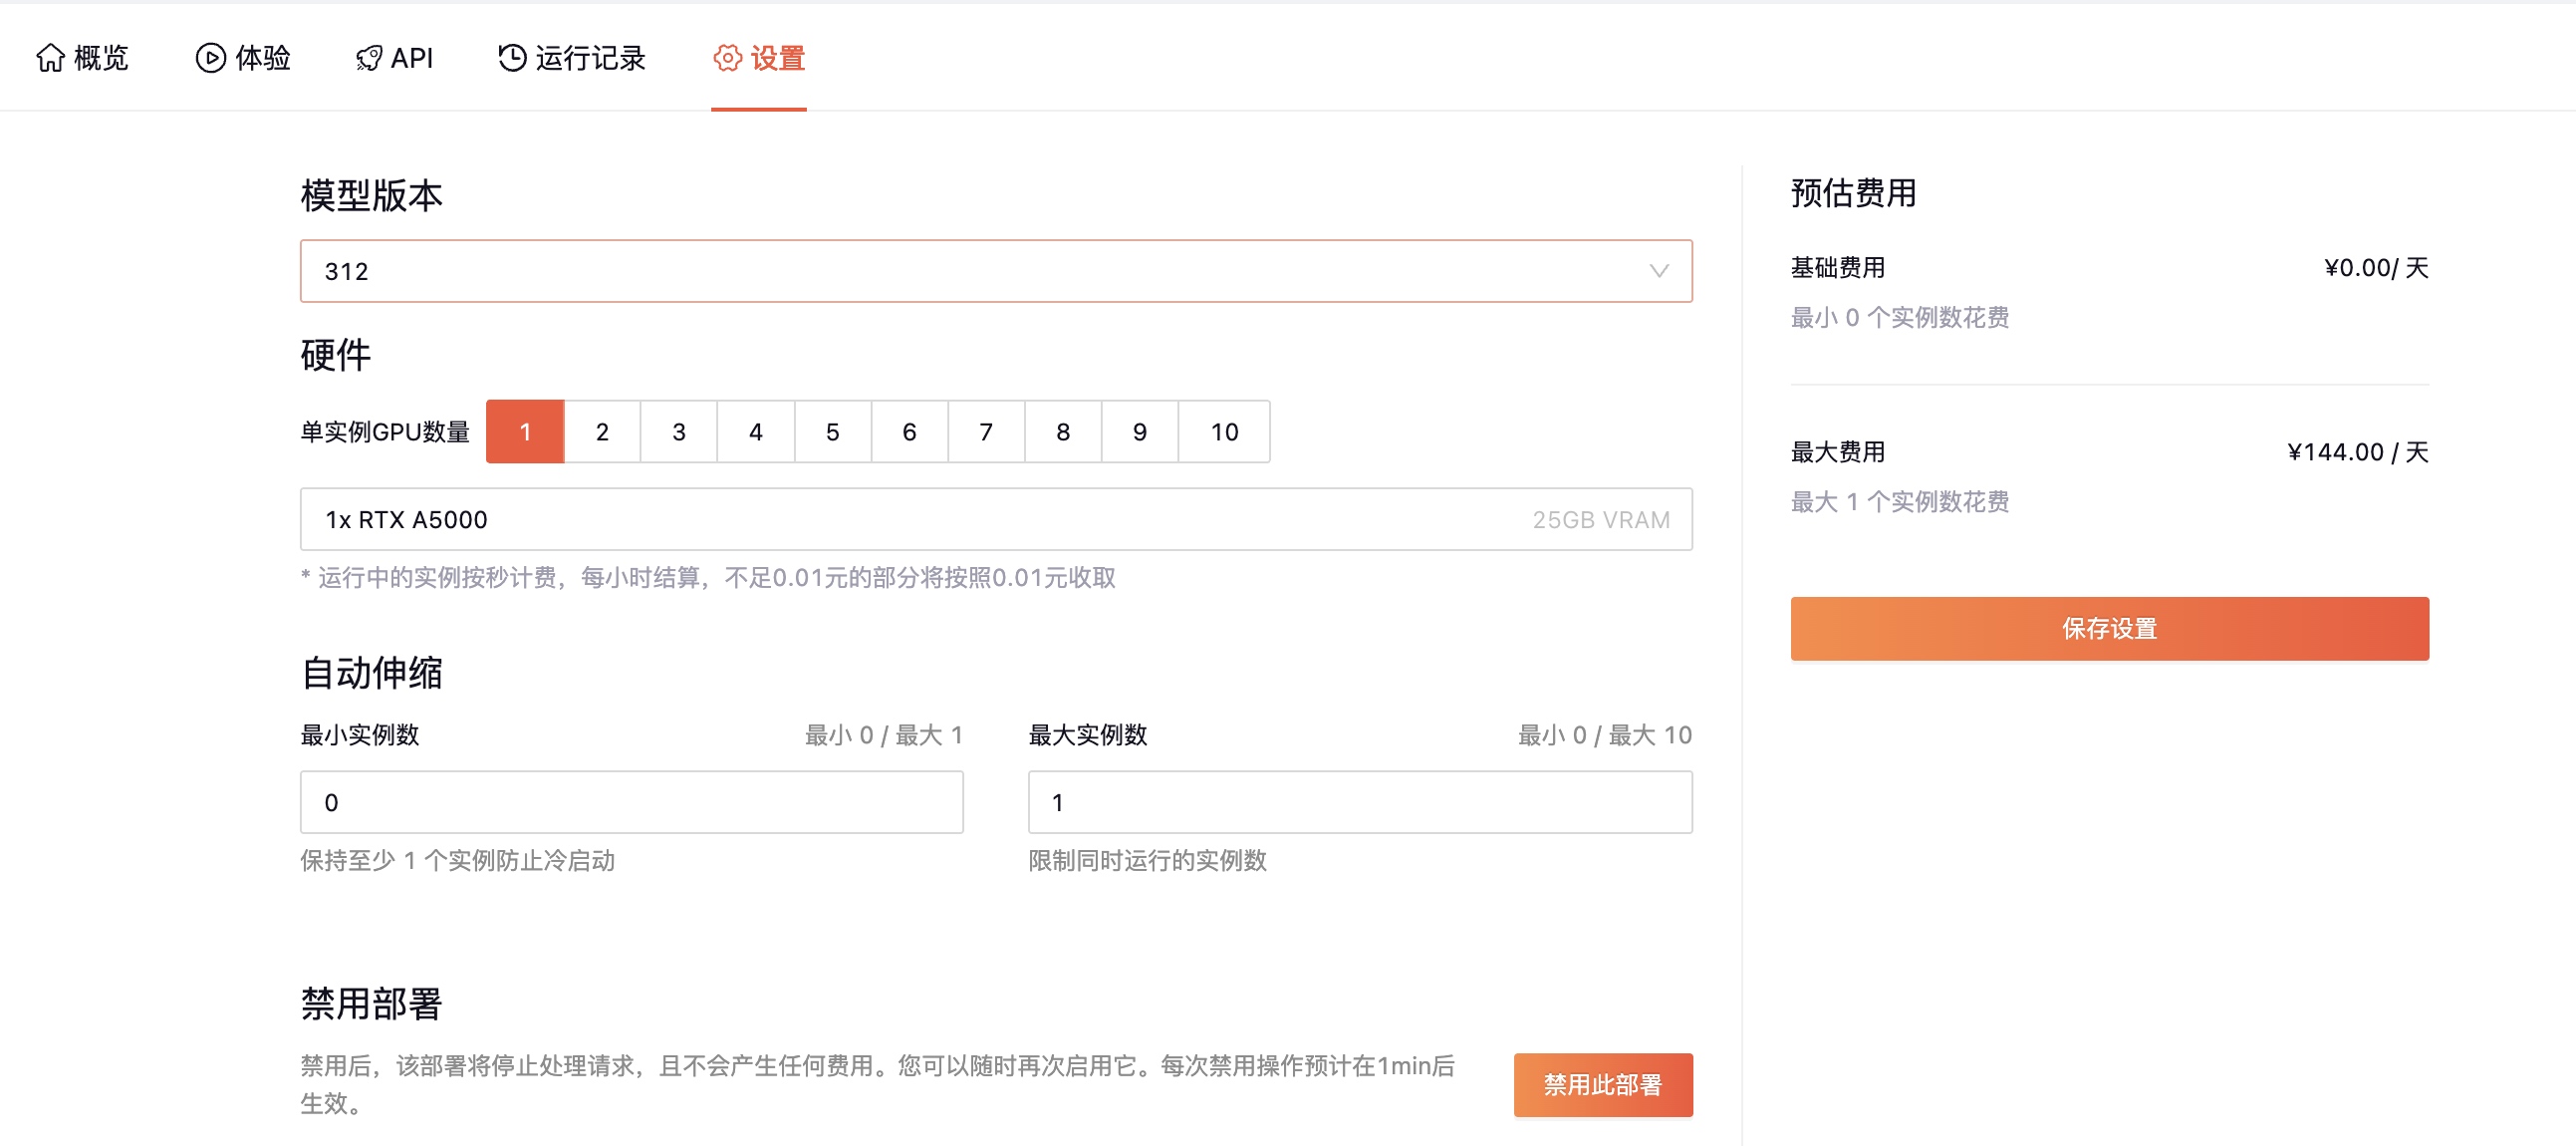Click the 保存设置 button
This screenshot has height=1146, width=2576.
click(x=2109, y=628)
